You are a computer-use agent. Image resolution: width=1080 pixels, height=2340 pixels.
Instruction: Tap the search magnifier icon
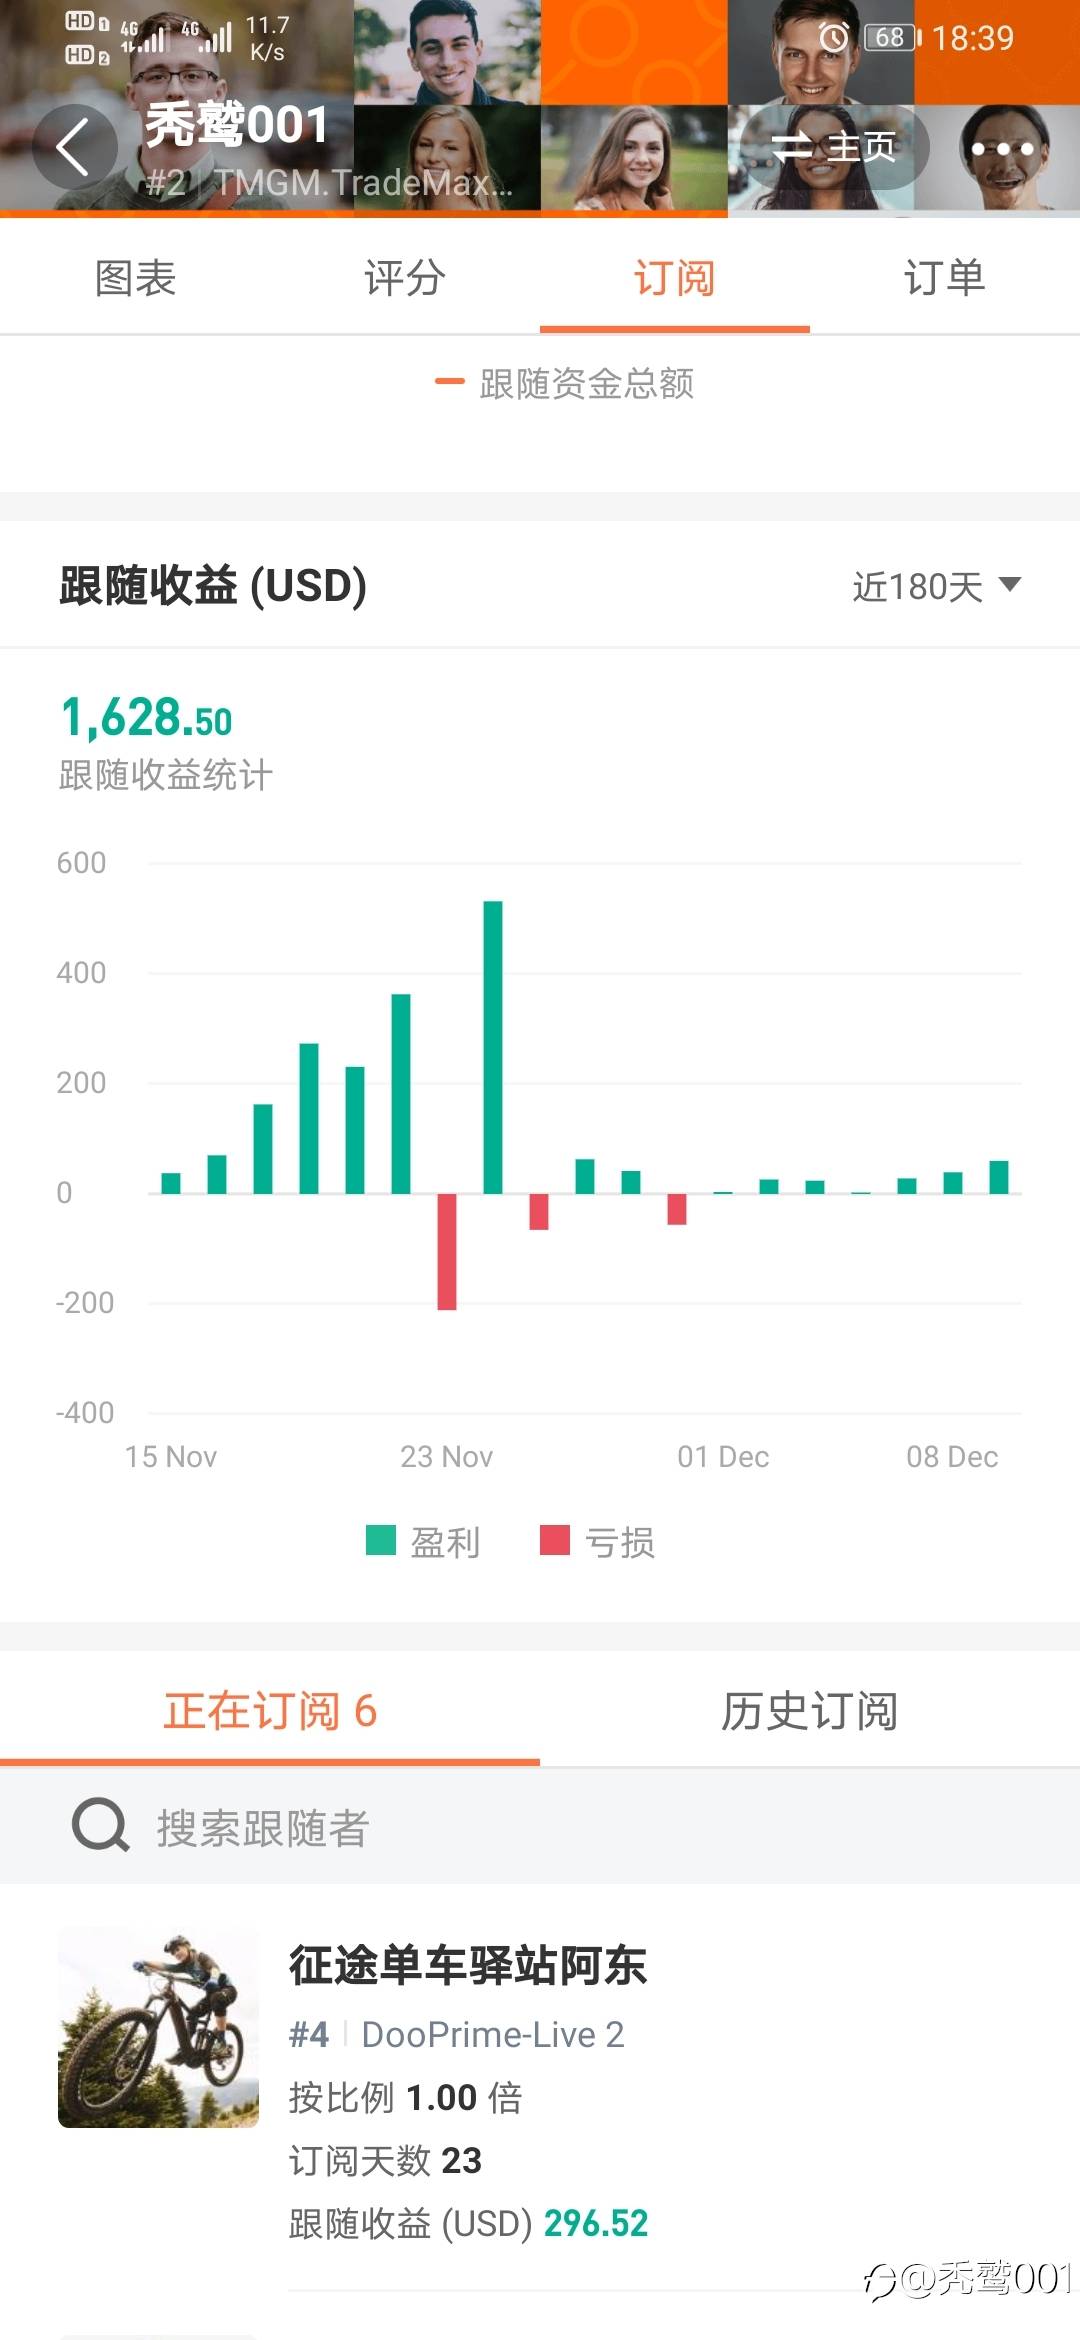100,1825
